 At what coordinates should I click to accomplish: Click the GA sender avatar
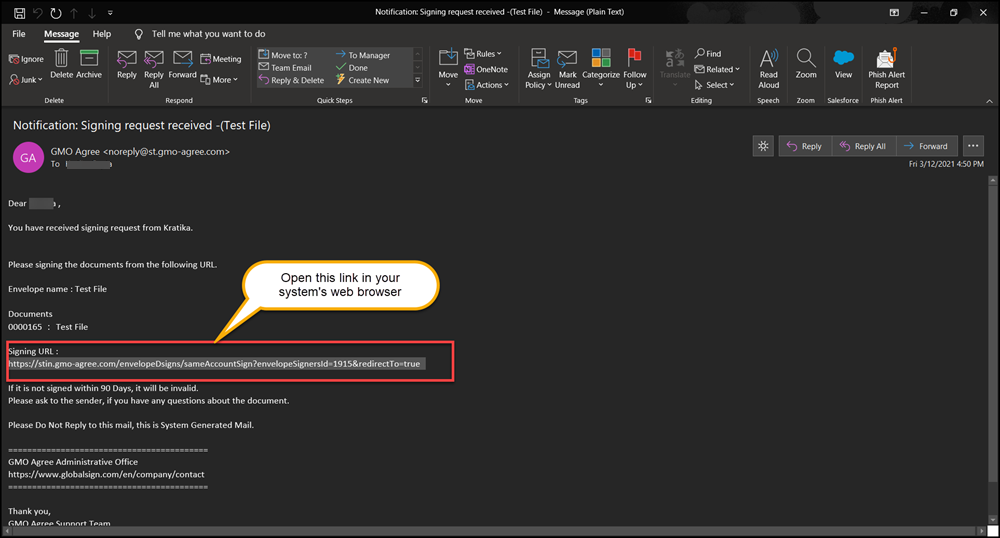pyautogui.click(x=28, y=158)
